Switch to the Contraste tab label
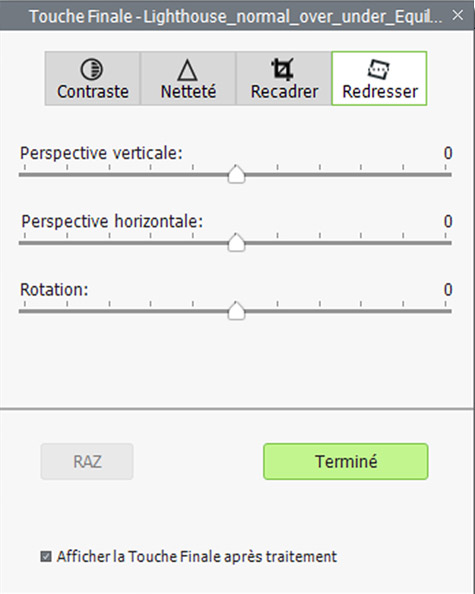The image size is (475, 594). pyautogui.click(x=93, y=92)
